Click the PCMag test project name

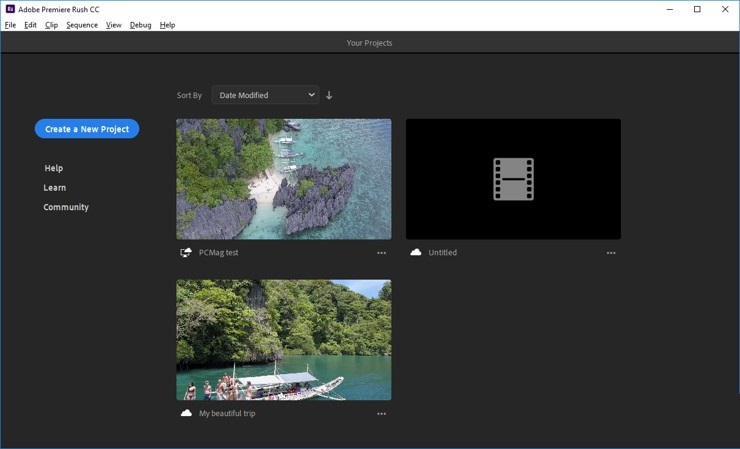219,253
